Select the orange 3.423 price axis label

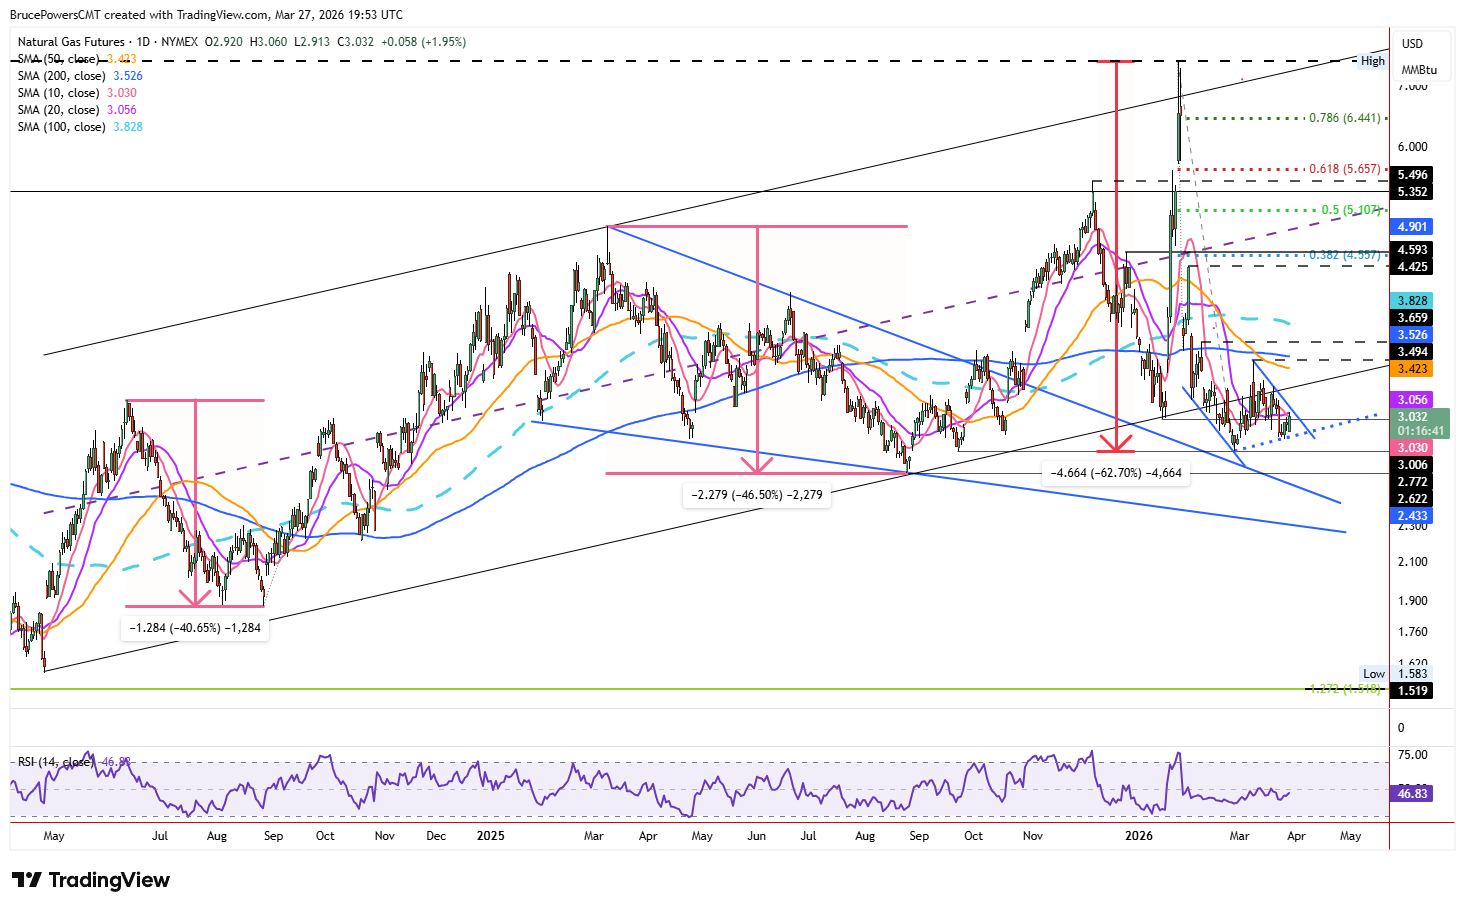pyautogui.click(x=1412, y=369)
